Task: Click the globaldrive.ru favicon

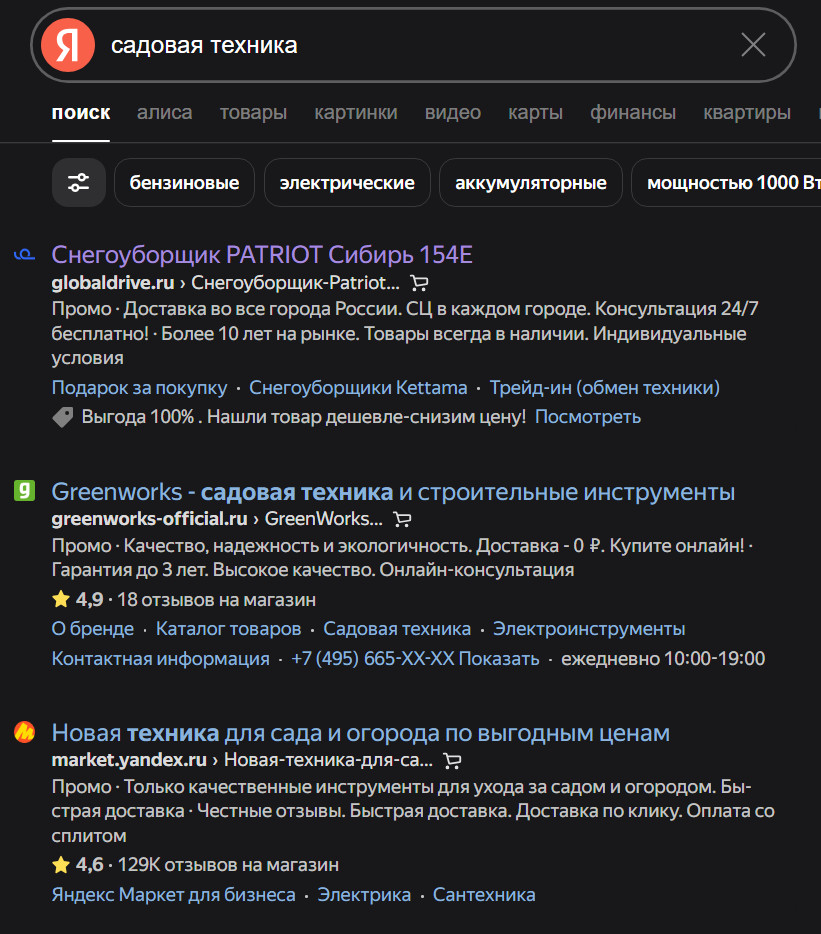Action: point(24,255)
